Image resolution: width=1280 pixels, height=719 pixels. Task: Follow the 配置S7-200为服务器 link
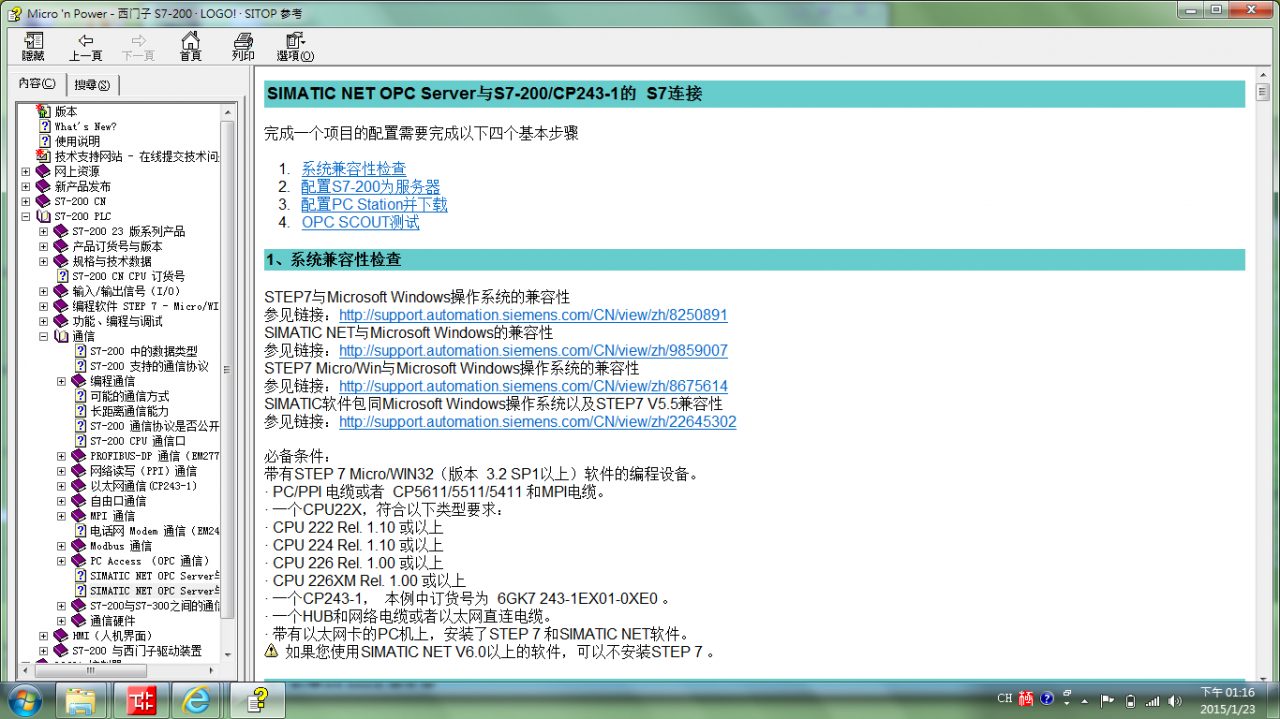point(371,187)
